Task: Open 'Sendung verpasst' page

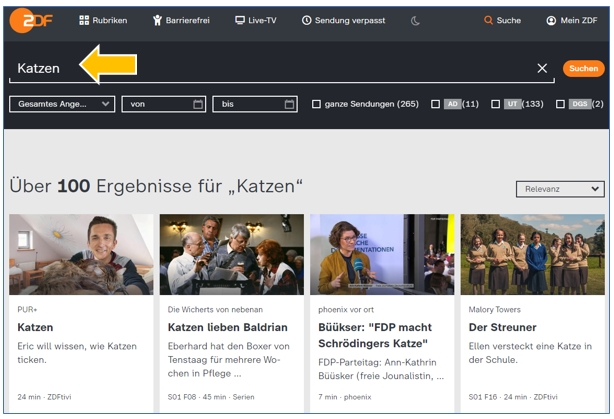Action: click(x=342, y=20)
